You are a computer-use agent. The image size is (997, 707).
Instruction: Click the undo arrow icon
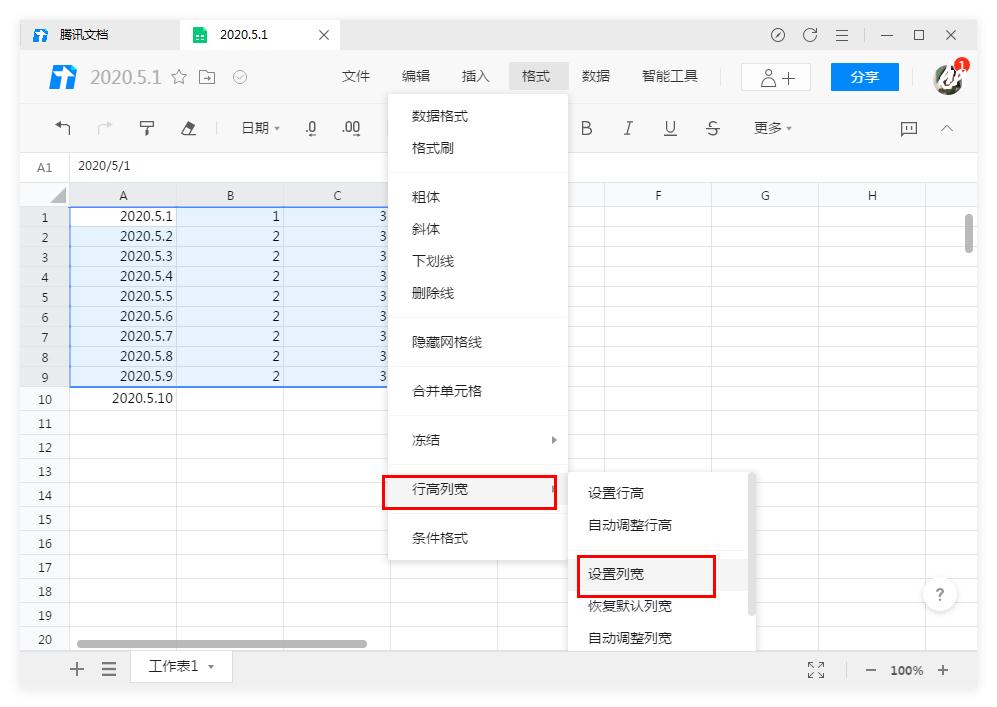coord(63,128)
